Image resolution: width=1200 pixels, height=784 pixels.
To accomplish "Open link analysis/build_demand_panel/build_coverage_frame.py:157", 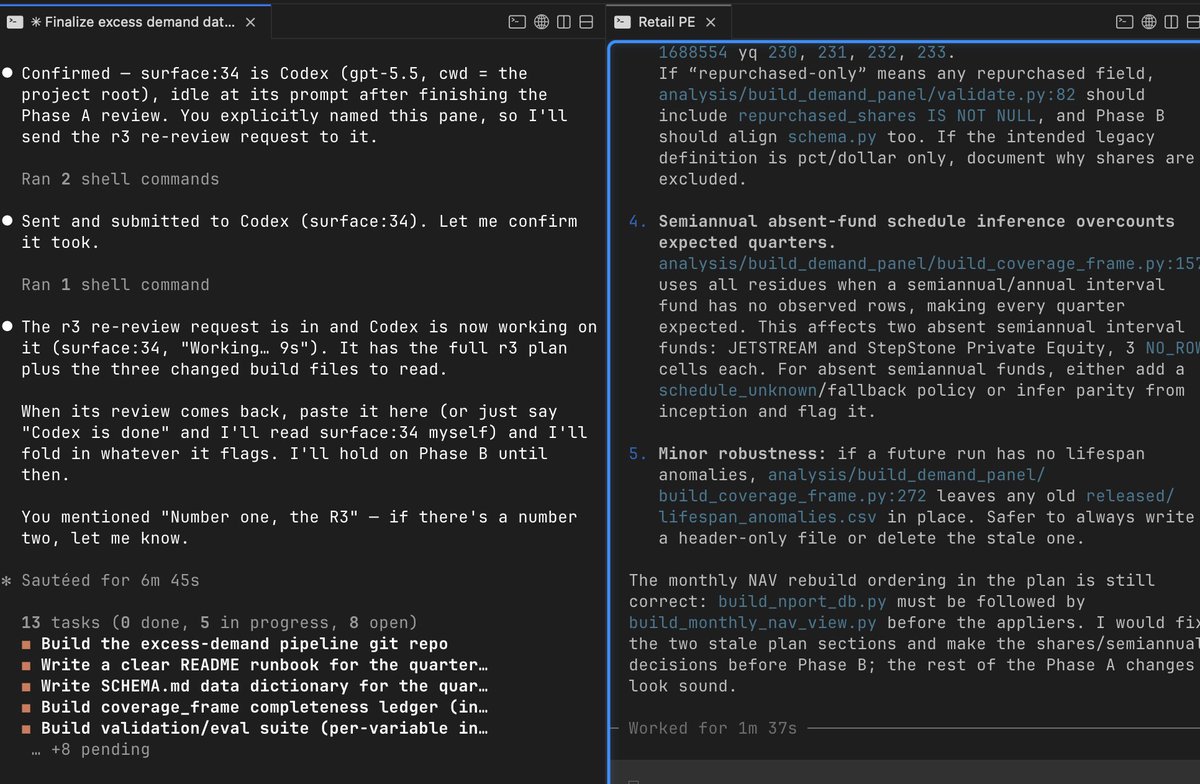I will point(928,264).
